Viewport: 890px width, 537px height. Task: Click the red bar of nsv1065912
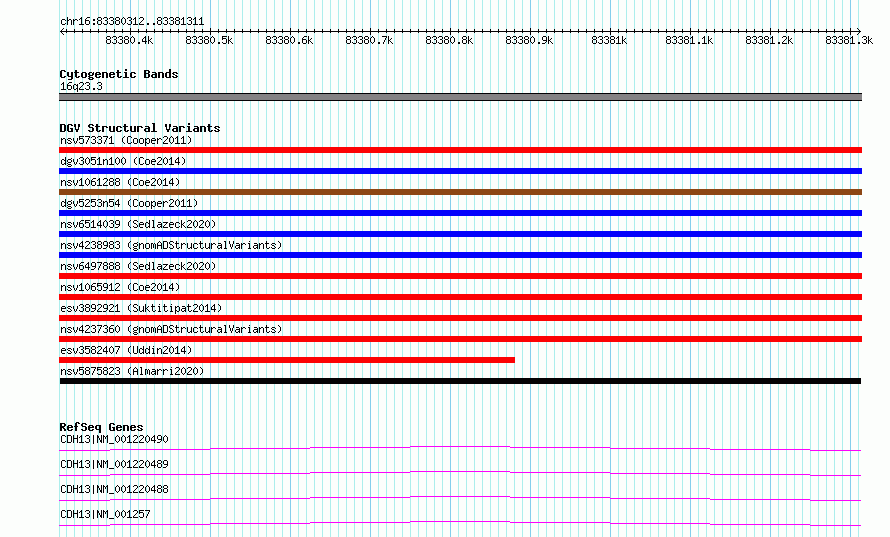point(460,297)
